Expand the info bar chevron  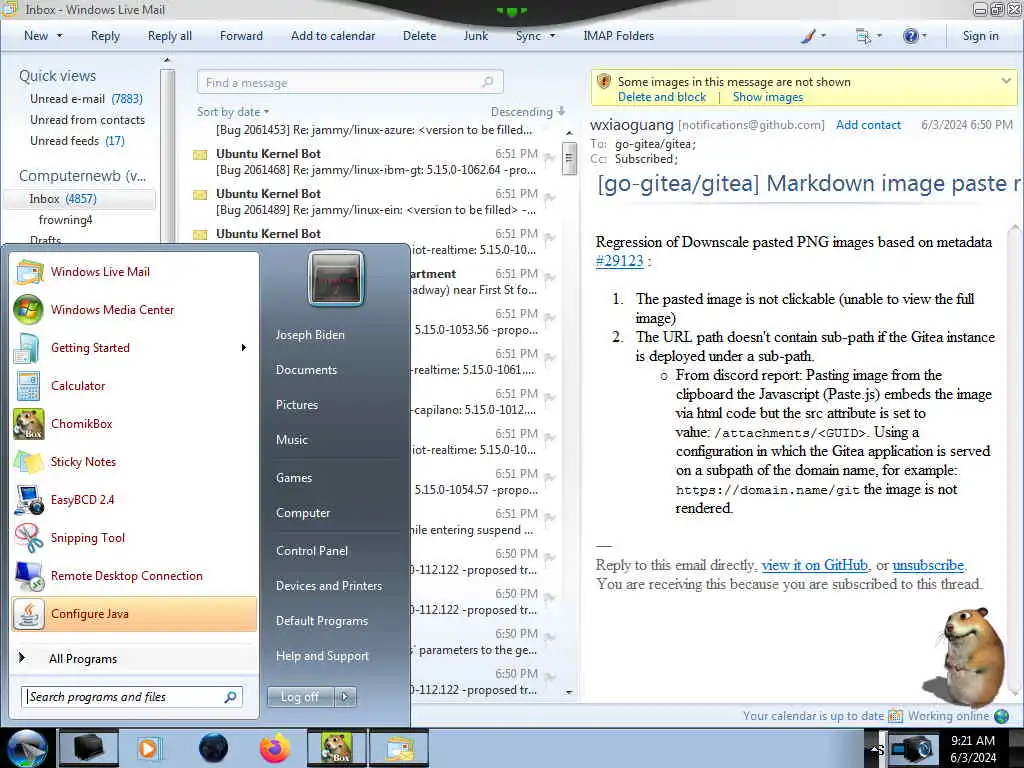pos(1006,81)
